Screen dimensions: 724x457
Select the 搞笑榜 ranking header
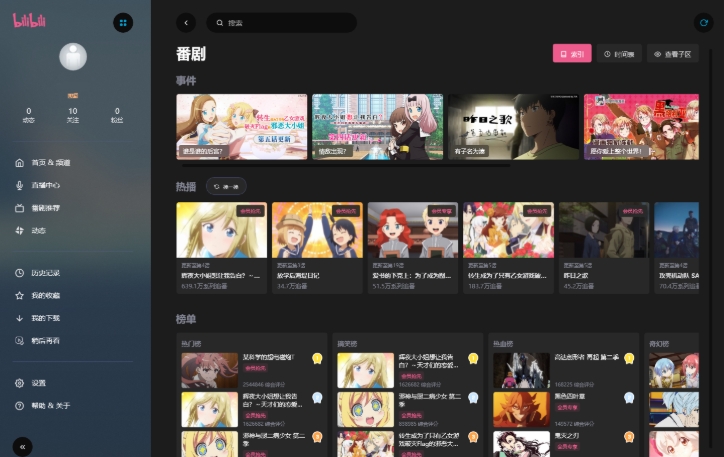point(347,343)
